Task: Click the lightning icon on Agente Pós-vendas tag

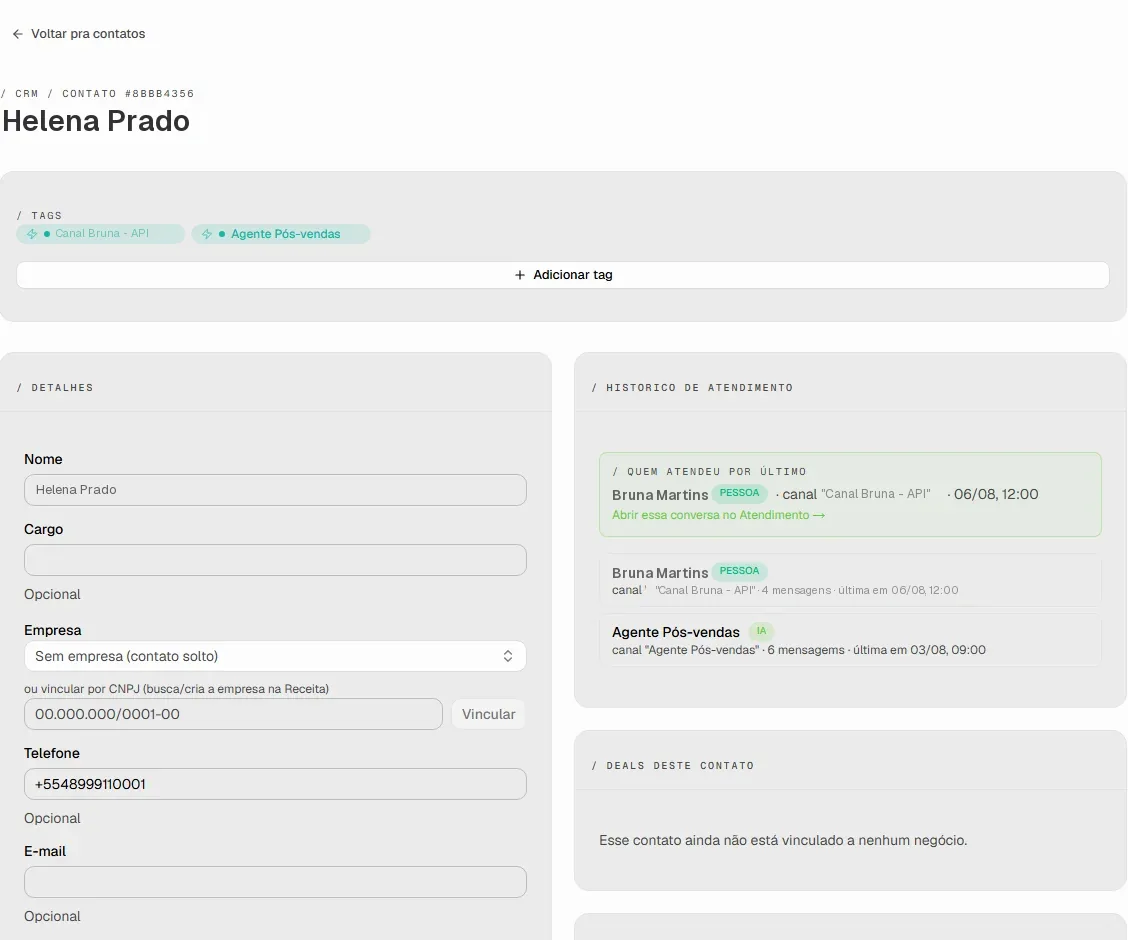Action: point(207,234)
